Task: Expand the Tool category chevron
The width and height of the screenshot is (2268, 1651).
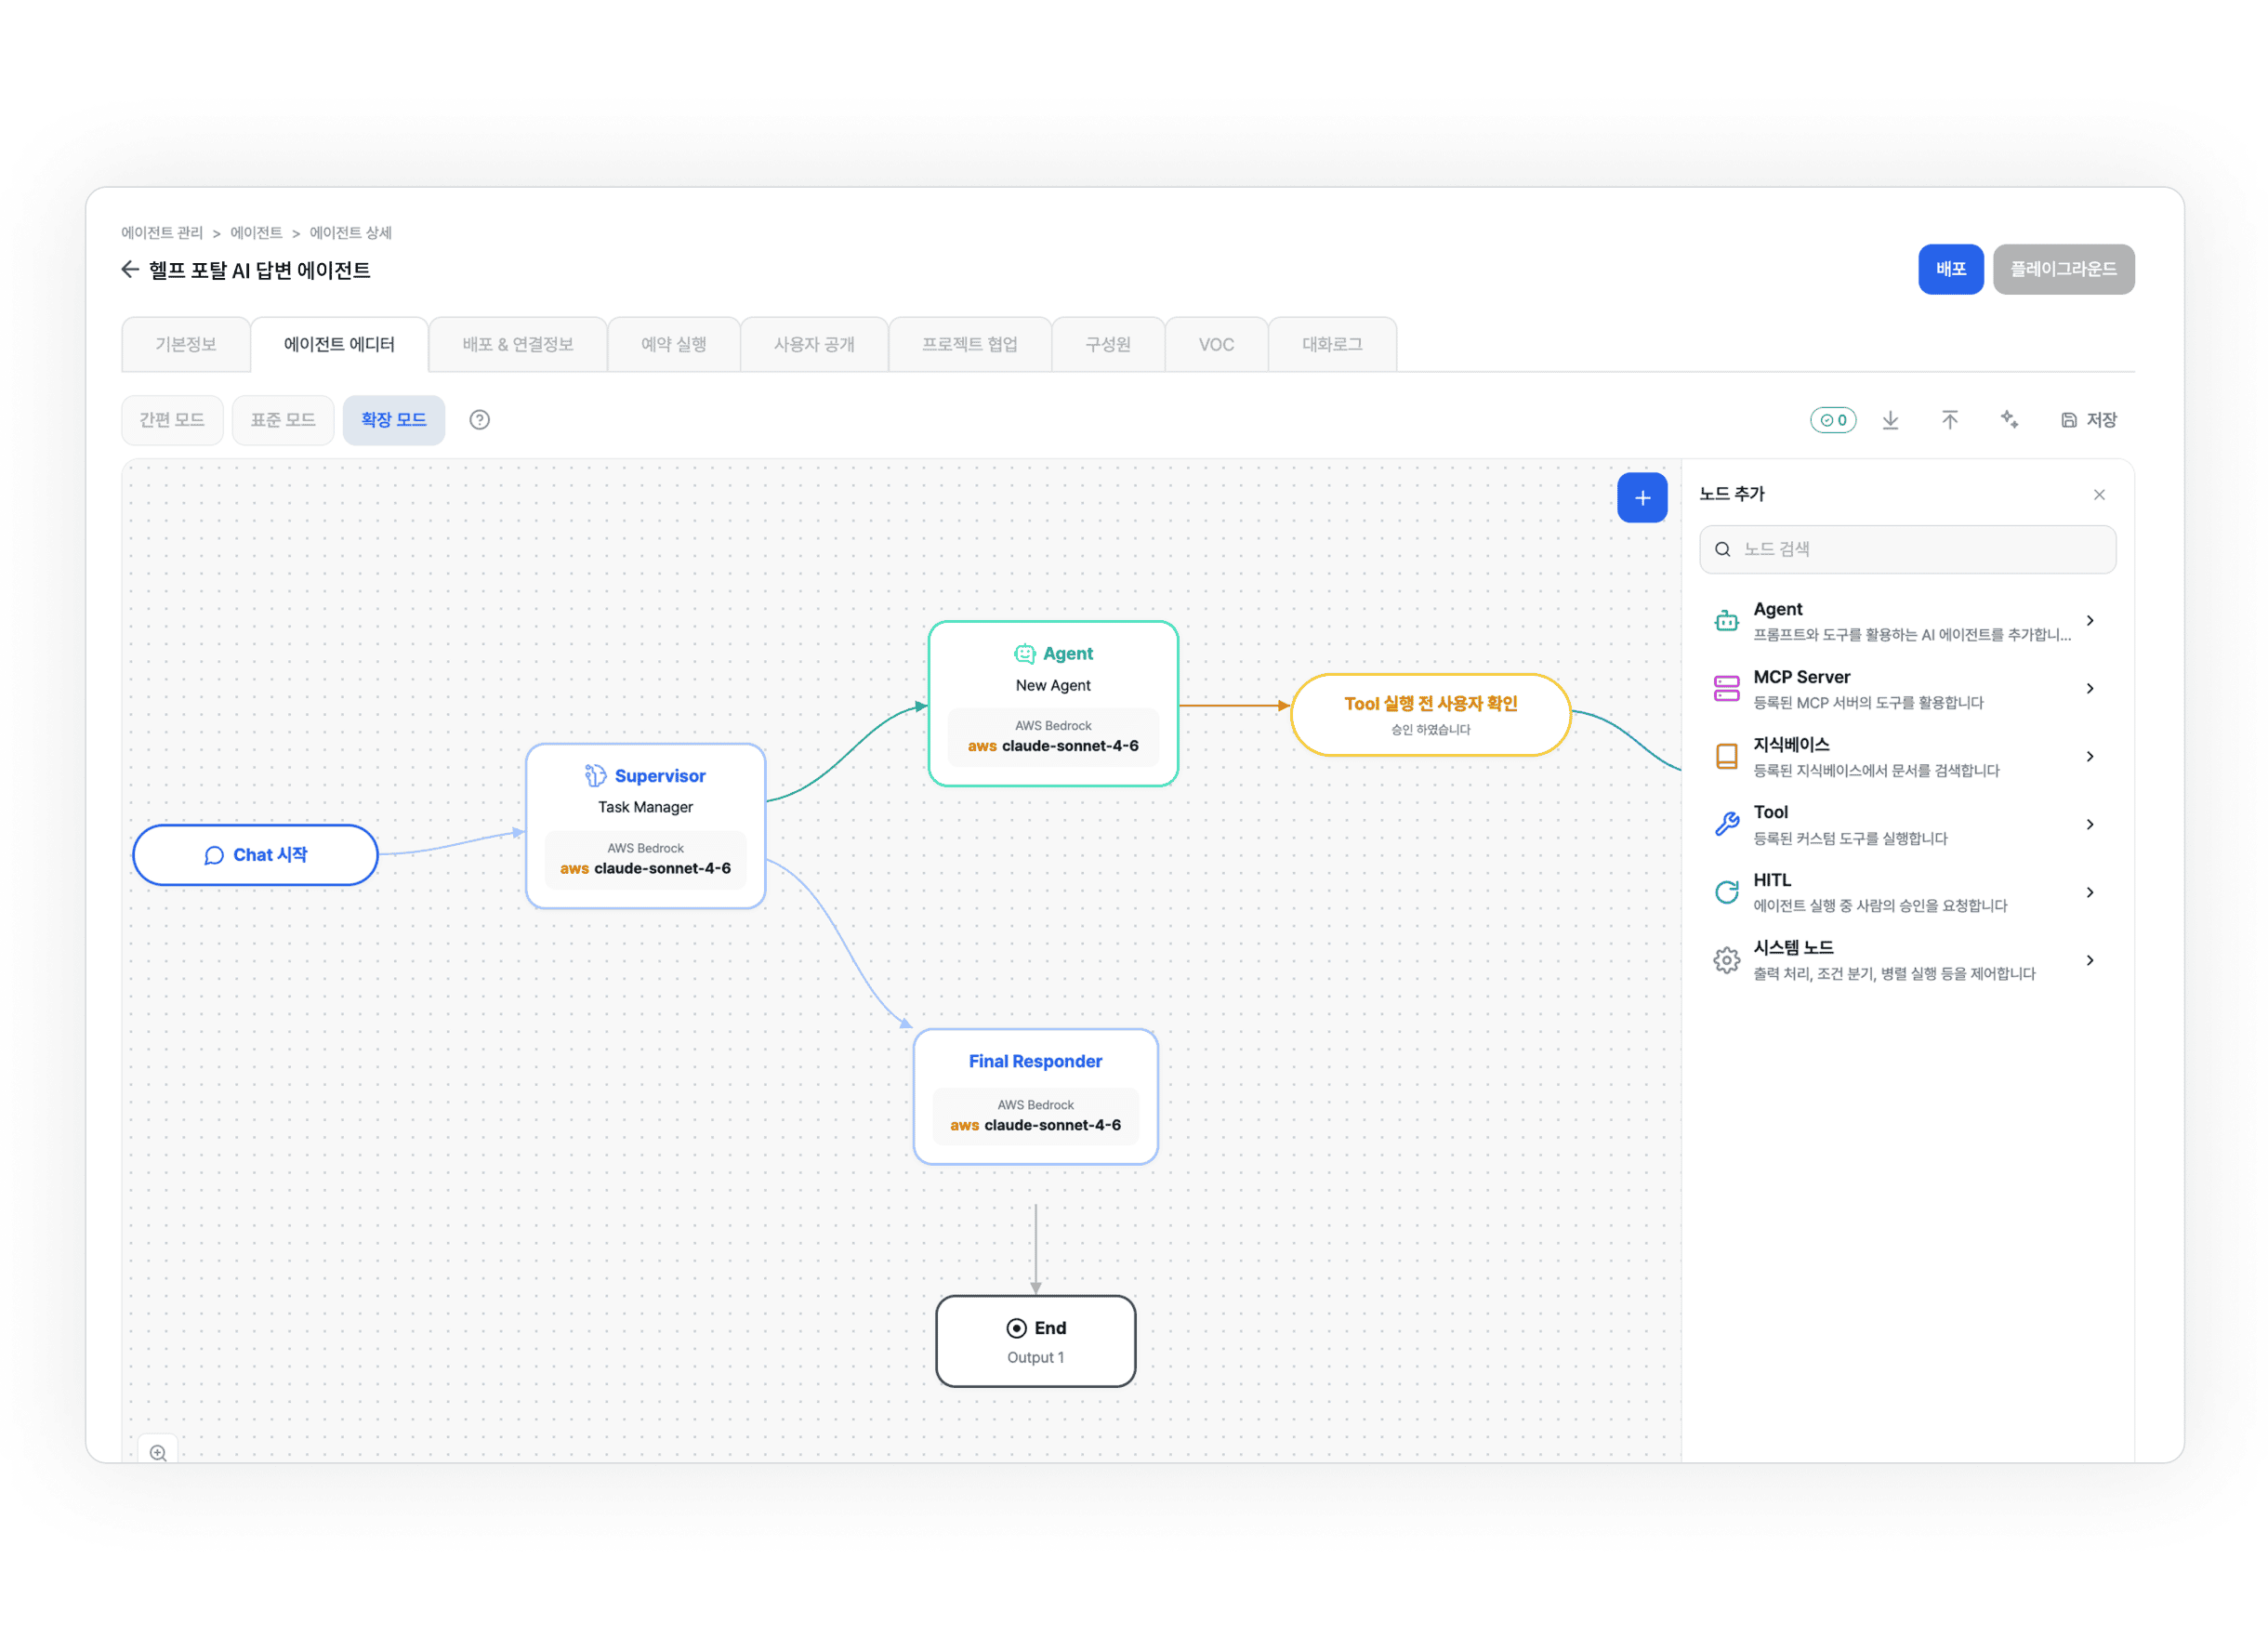Action: coord(2090,825)
